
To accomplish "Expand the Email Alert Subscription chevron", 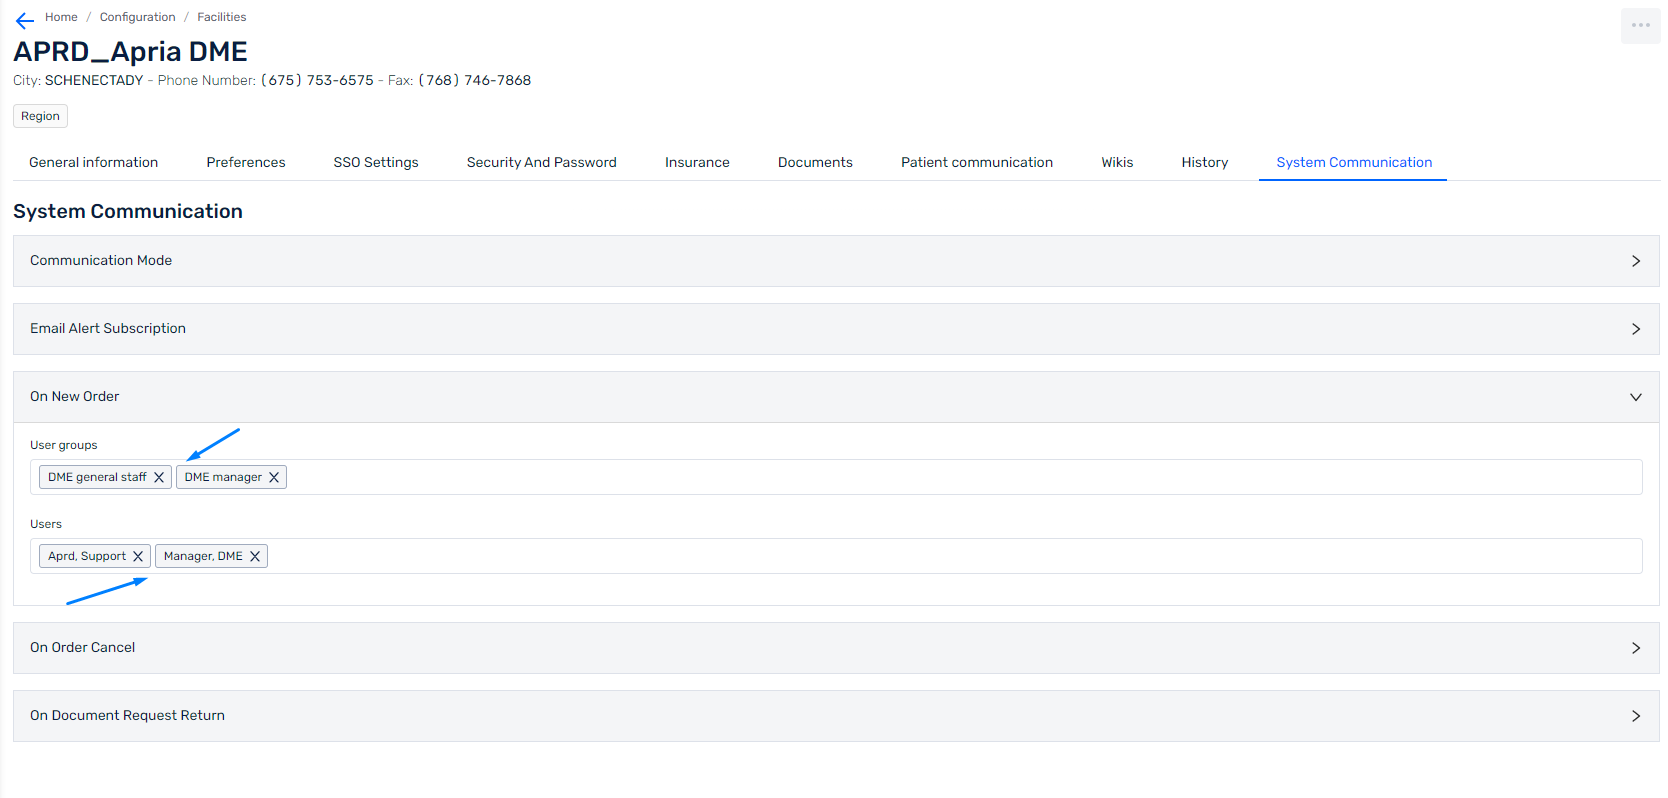I will coord(1636,329).
